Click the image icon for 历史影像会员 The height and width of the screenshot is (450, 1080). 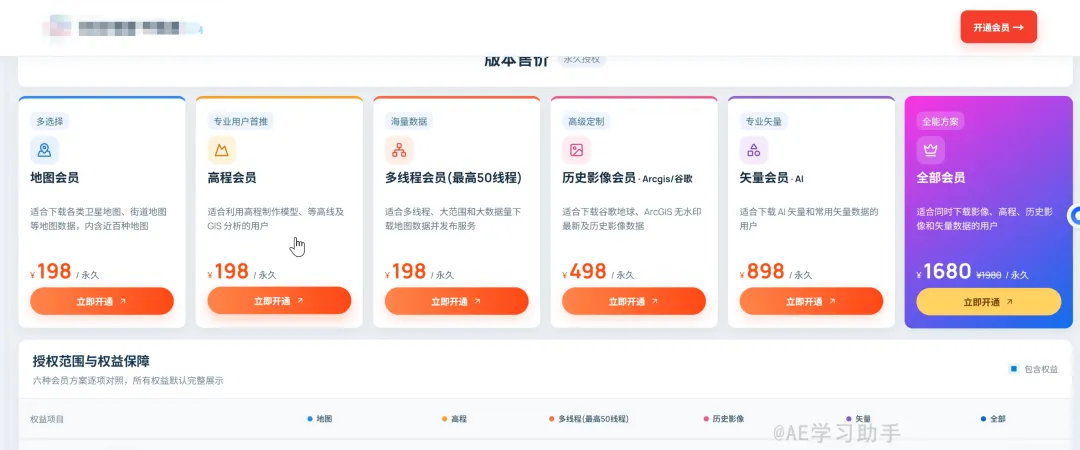pos(577,150)
